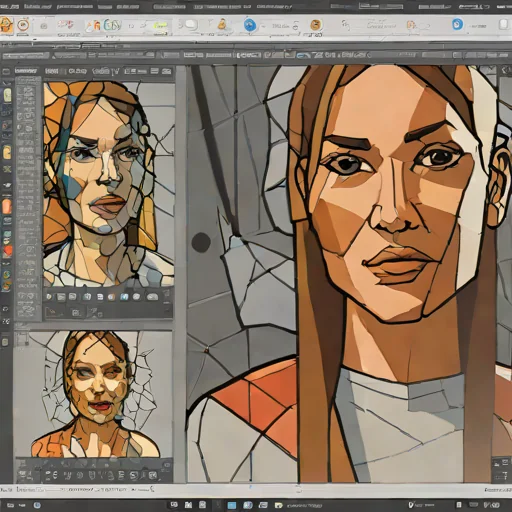Toggle the eye icon above lower-left panel toolbar

click(x=167, y=465)
